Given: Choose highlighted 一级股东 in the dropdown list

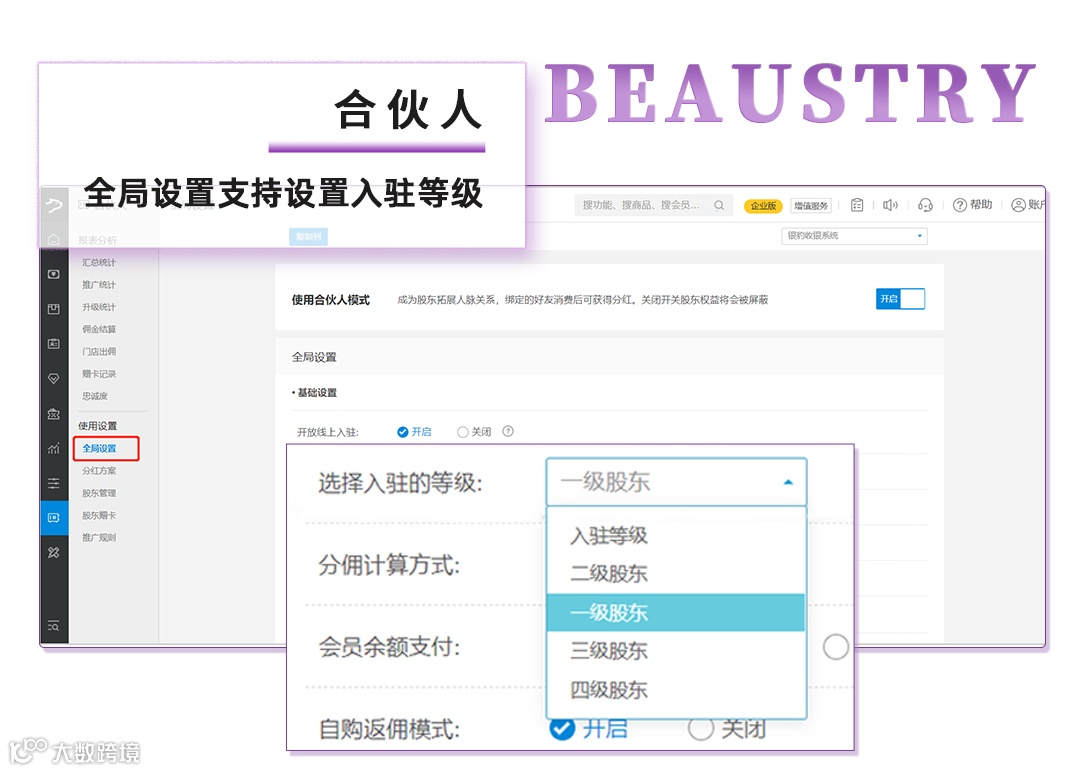Looking at the screenshot, I should pyautogui.click(x=676, y=612).
